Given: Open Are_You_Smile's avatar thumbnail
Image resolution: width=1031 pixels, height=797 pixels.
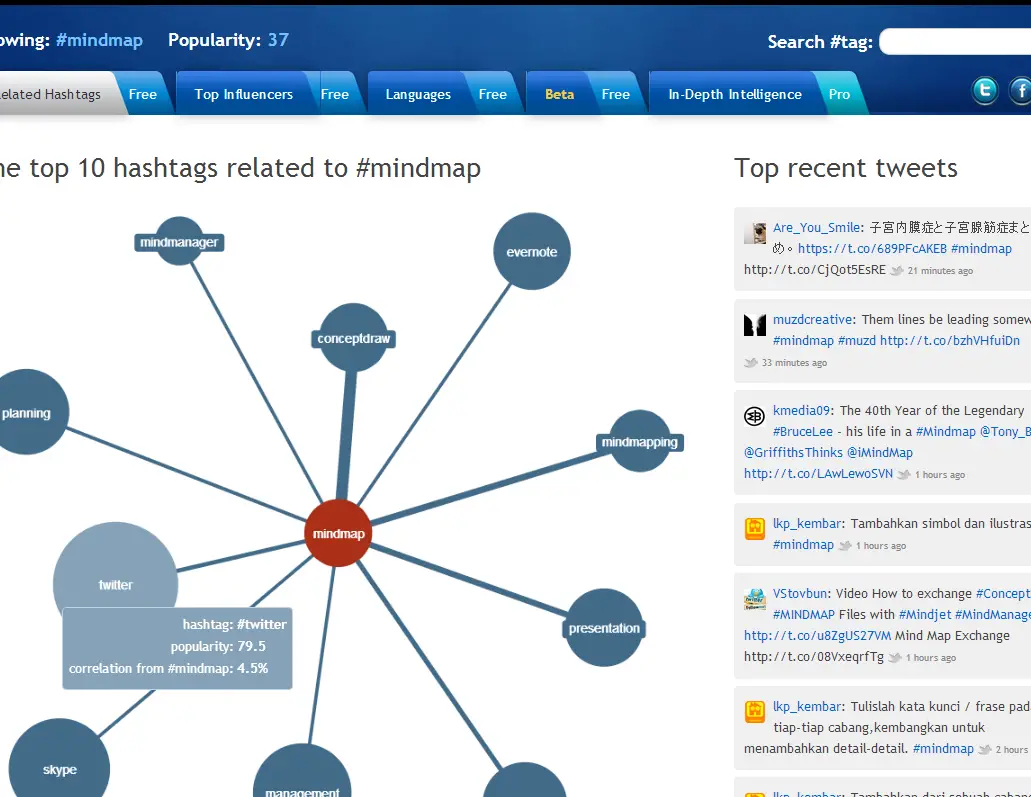Looking at the screenshot, I should (755, 233).
